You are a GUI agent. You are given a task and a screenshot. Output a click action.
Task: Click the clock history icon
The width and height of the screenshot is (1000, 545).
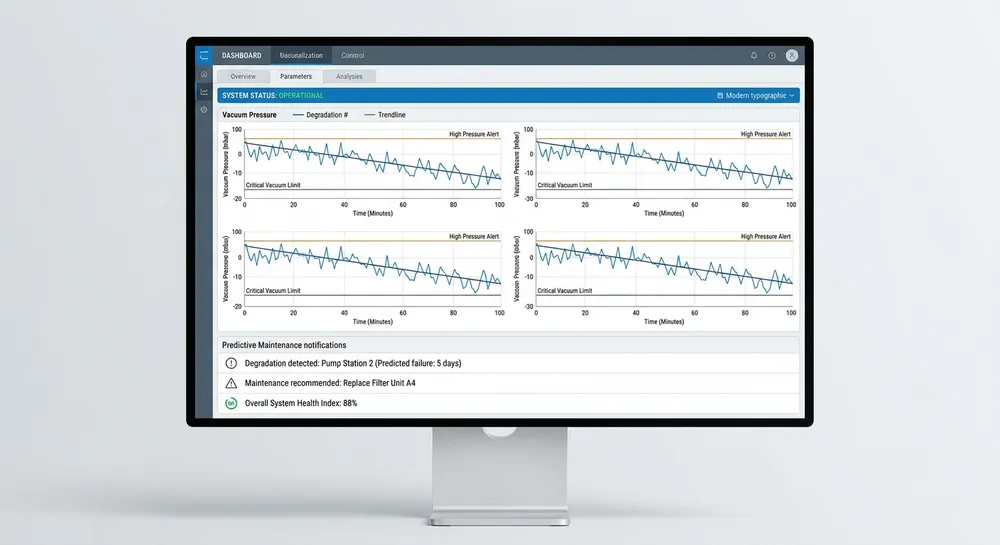pyautogui.click(x=772, y=55)
